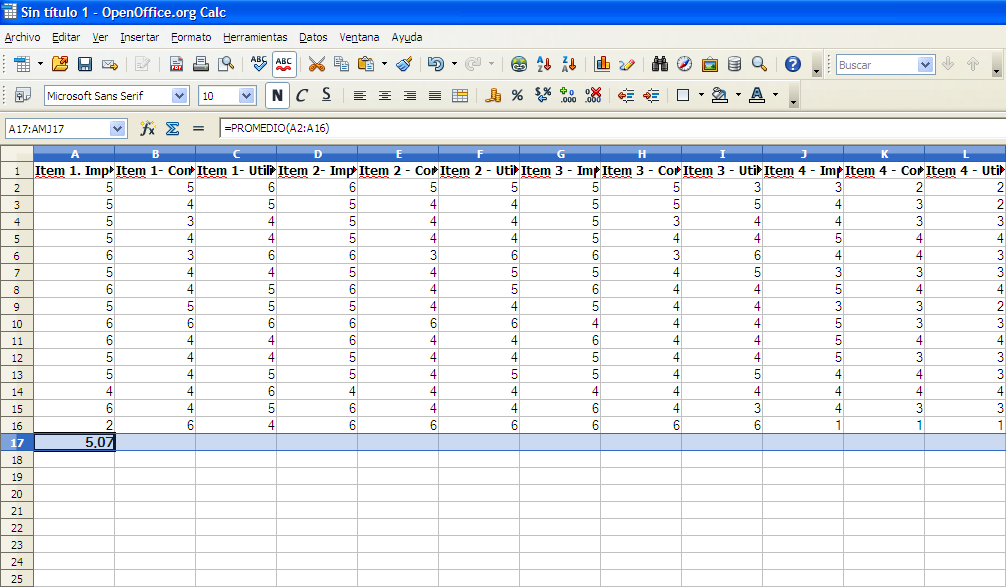Open the font name dropdown
This screenshot has height=587, width=1006.
180,96
